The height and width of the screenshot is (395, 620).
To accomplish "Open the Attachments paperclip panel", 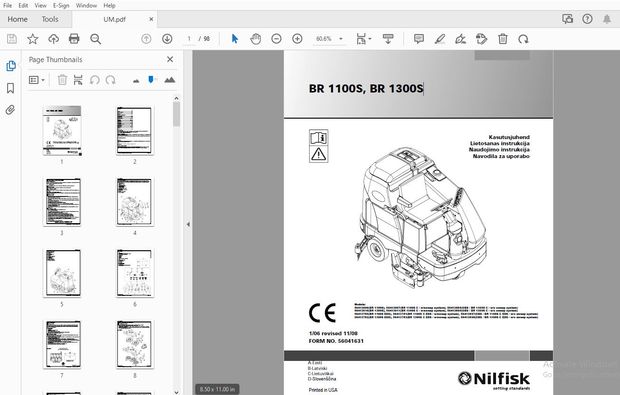I will tap(11, 110).
